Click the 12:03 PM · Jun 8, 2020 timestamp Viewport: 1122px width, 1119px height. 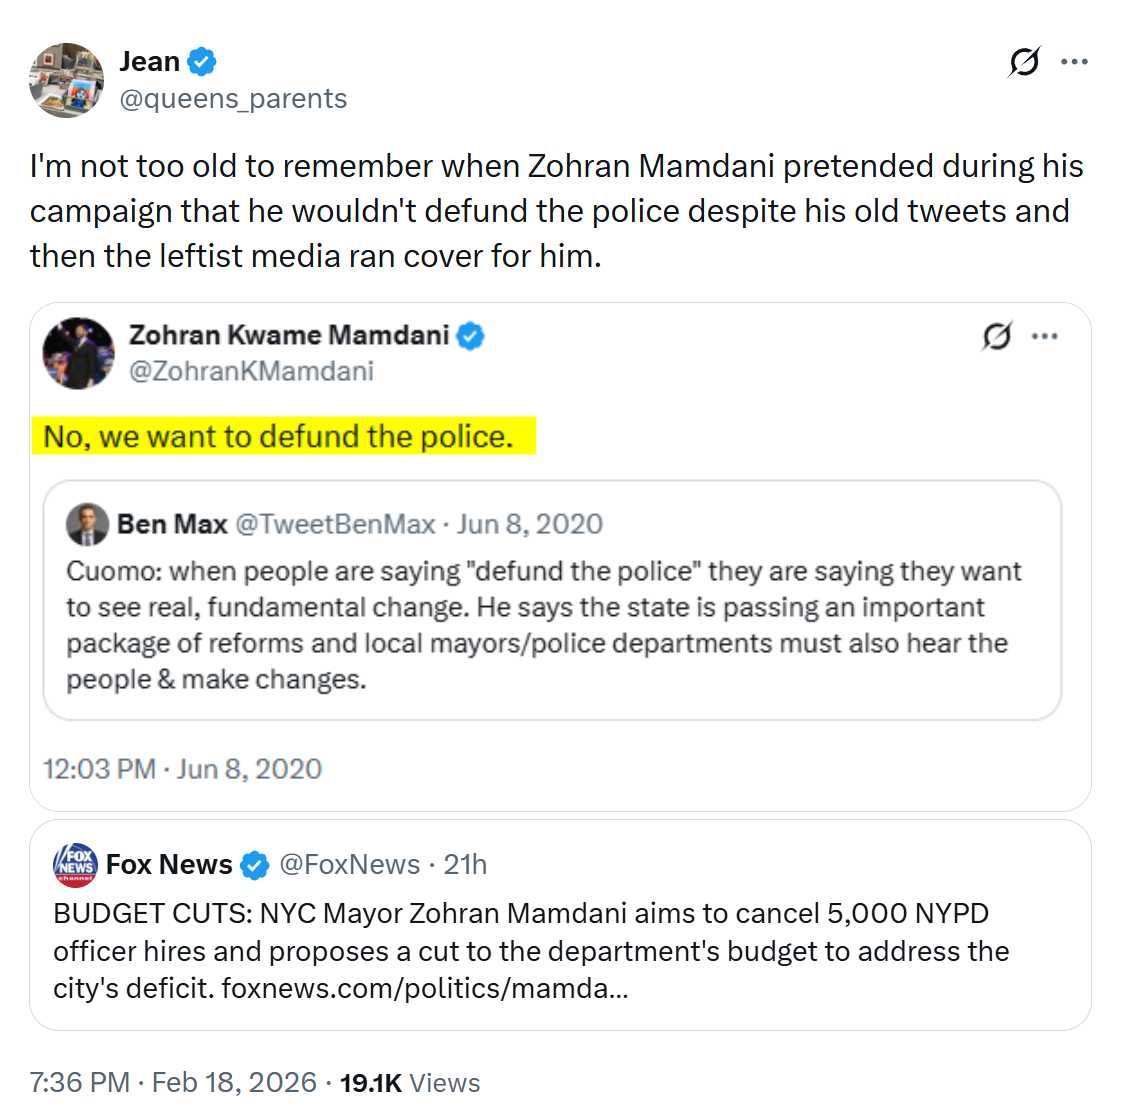coord(182,769)
